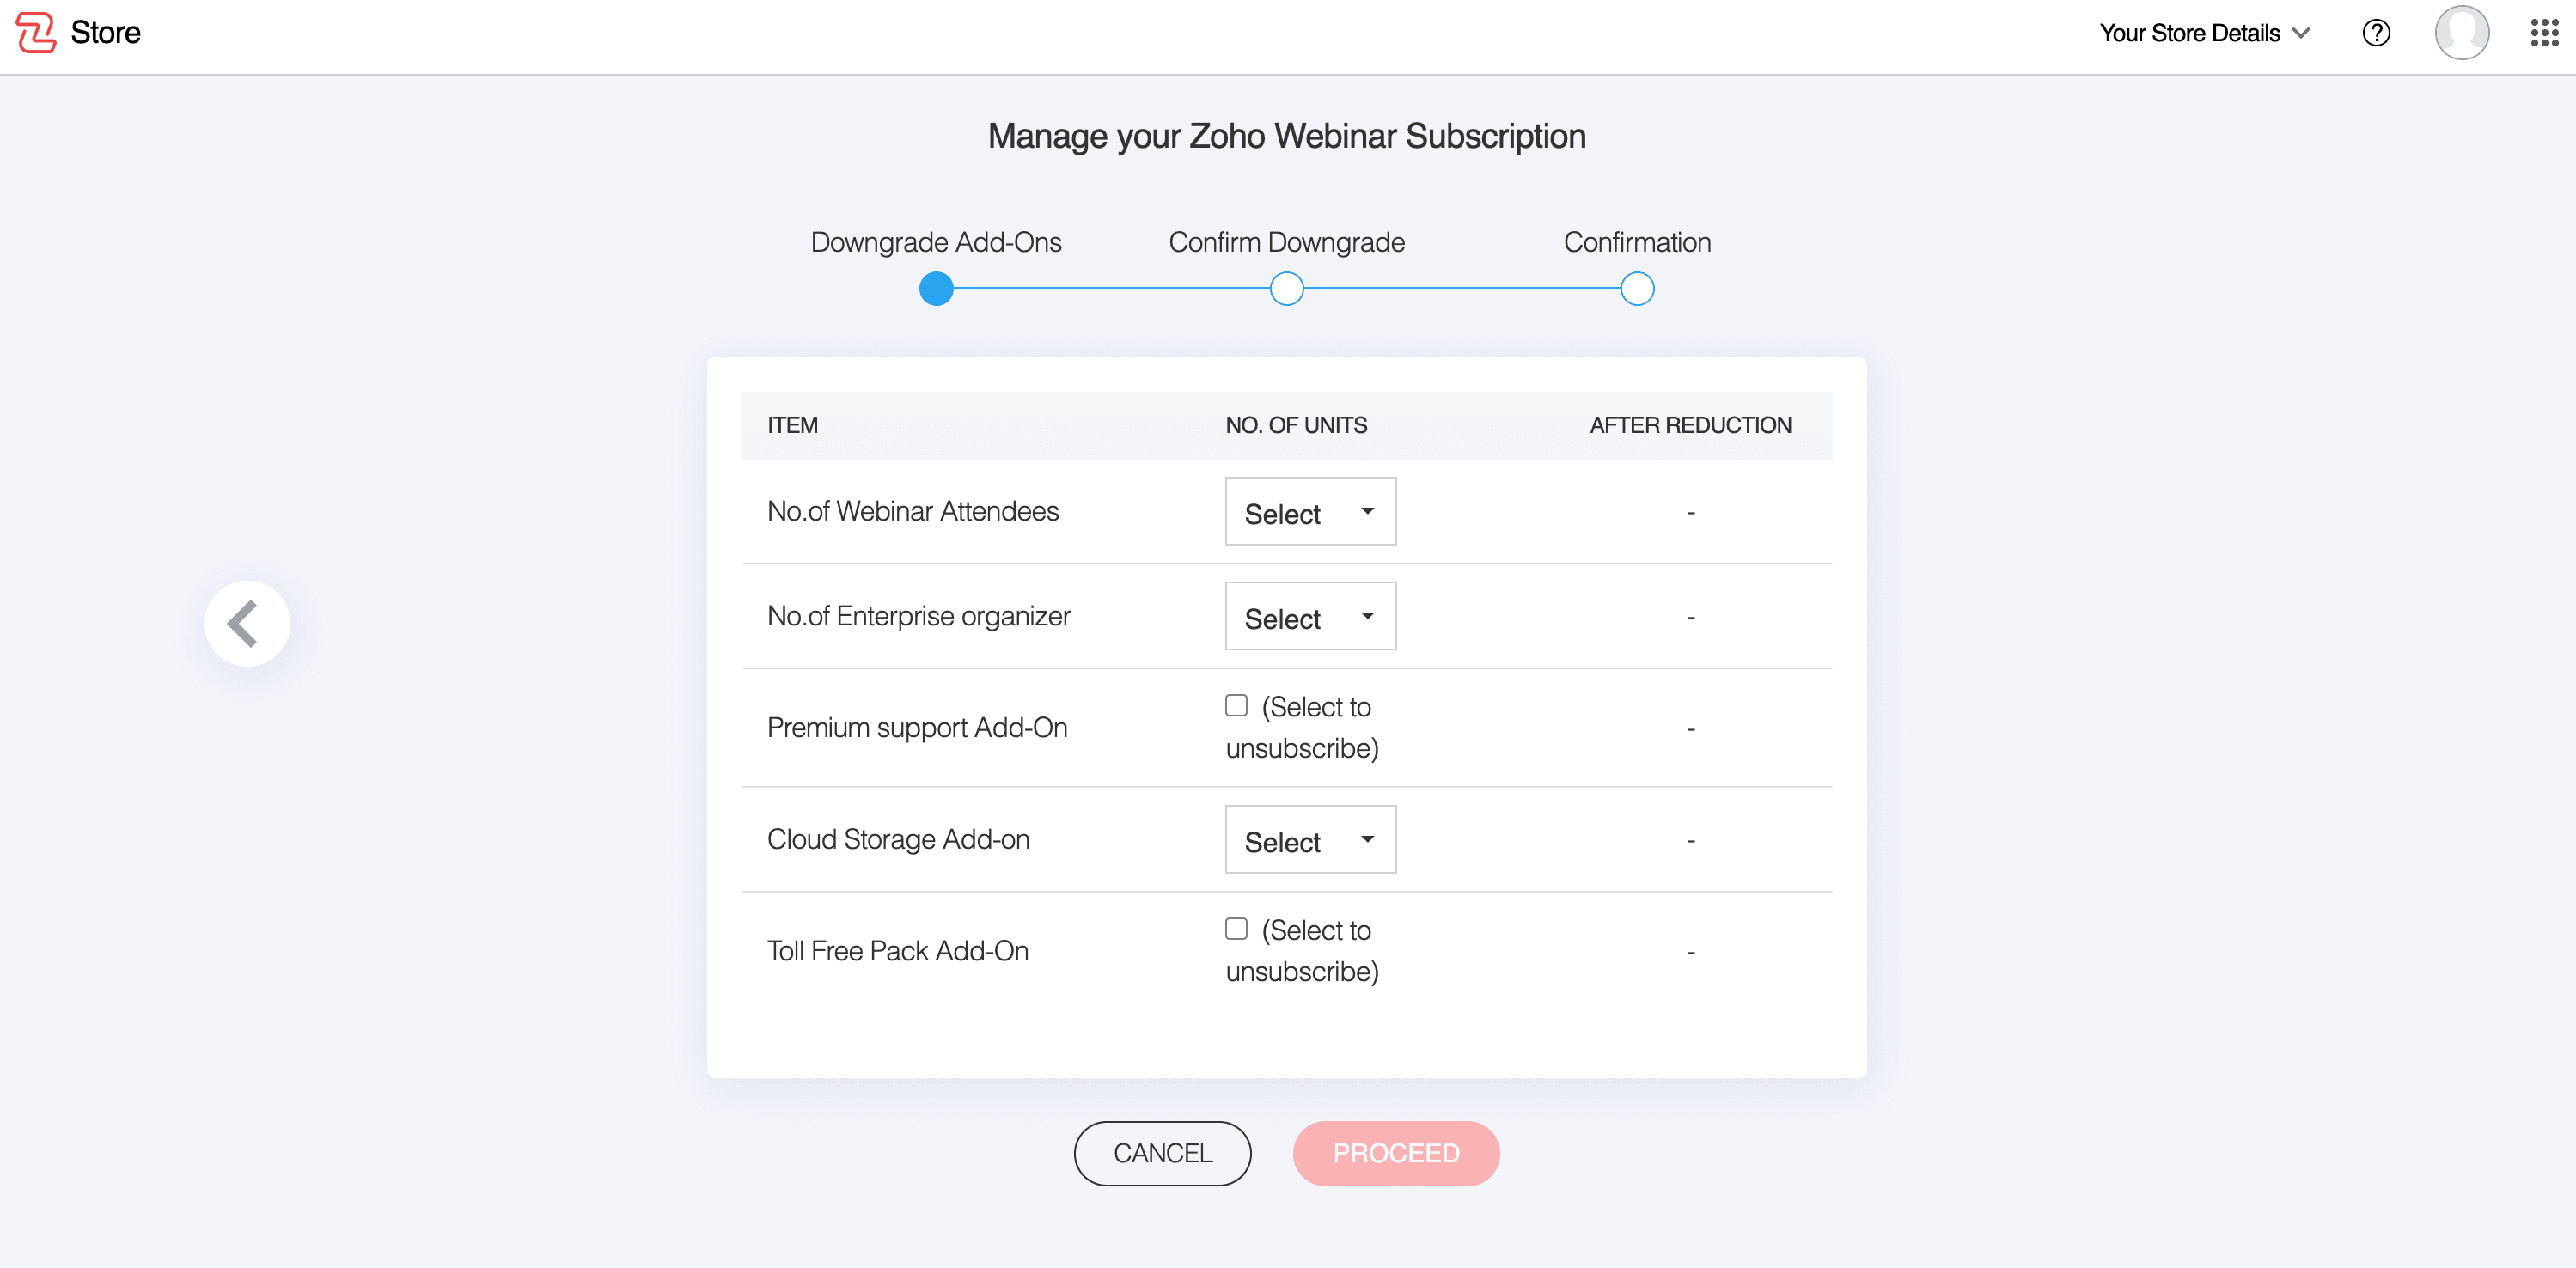Viewport: 2576px width, 1268px height.
Task: Open Cloud Storage Add-on Select dropdown
Action: pos(1310,840)
